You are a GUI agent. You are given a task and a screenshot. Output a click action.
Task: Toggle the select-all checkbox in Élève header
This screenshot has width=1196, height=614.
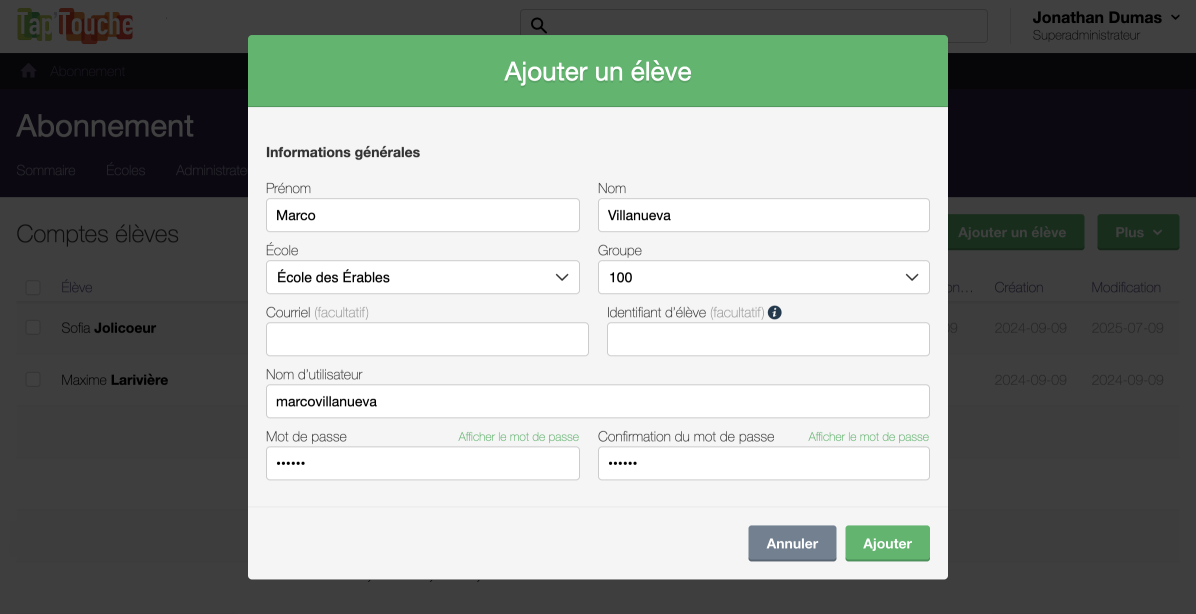34,288
